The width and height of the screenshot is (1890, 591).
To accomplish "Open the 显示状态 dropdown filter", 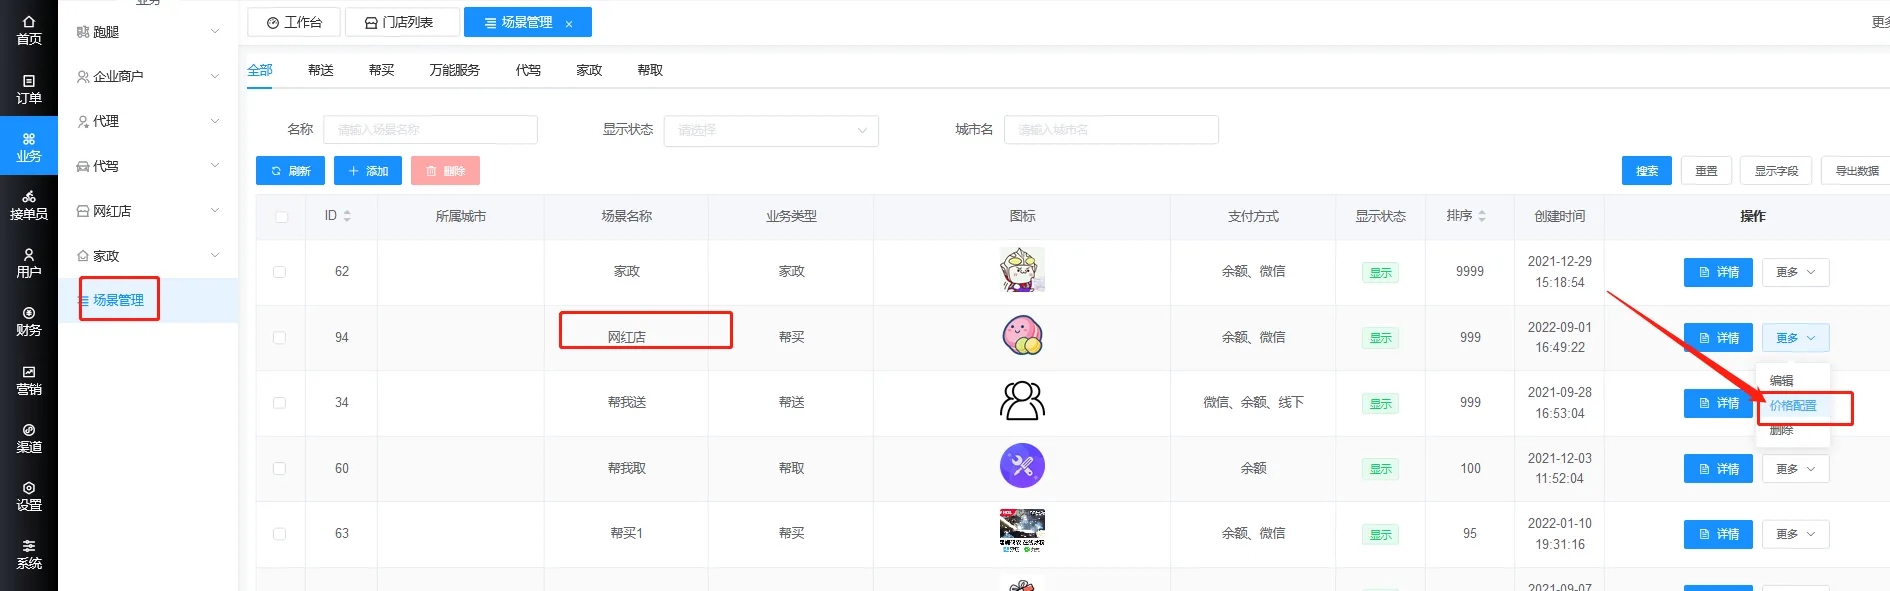I will coord(770,130).
